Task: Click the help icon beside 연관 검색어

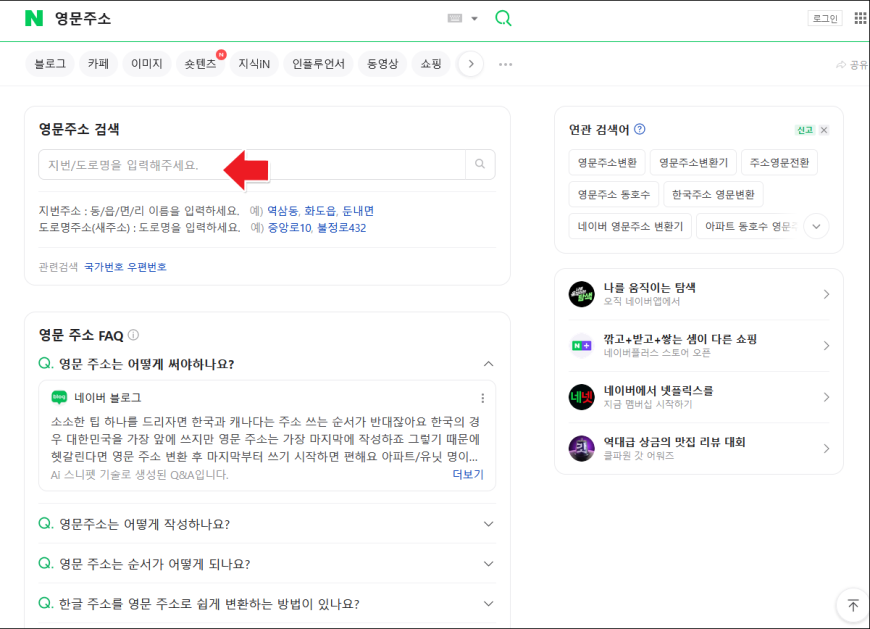Action: click(640, 129)
